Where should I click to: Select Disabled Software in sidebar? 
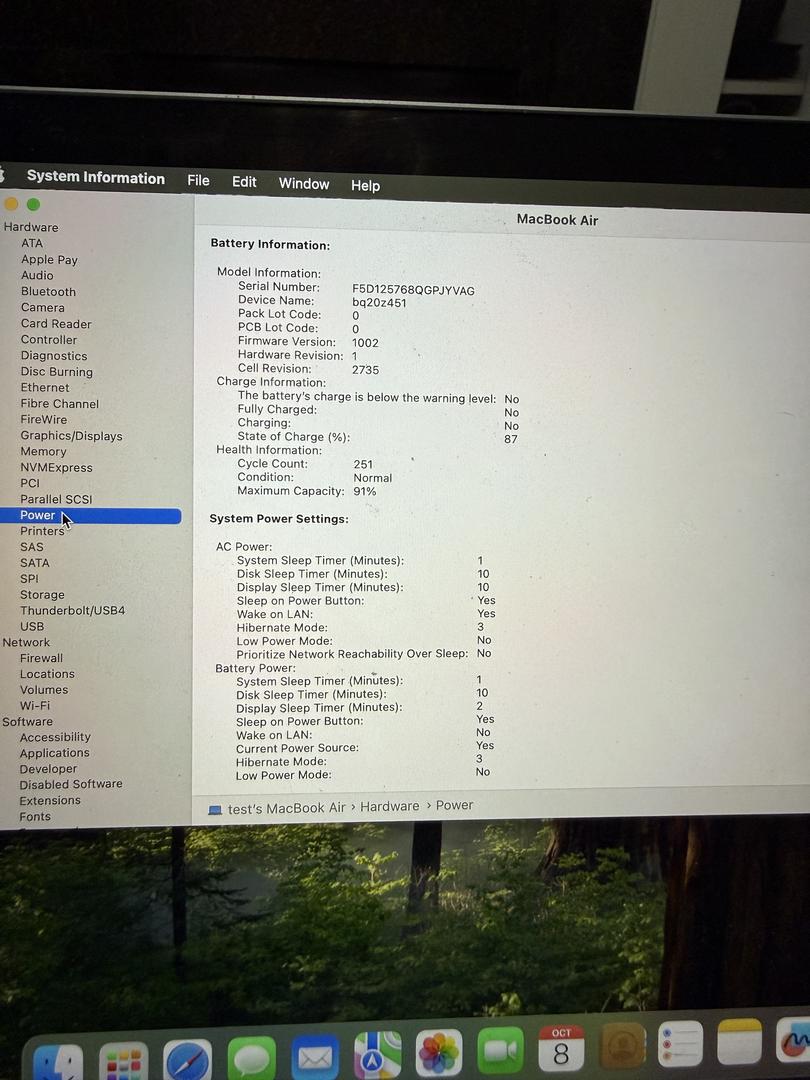tap(71, 785)
